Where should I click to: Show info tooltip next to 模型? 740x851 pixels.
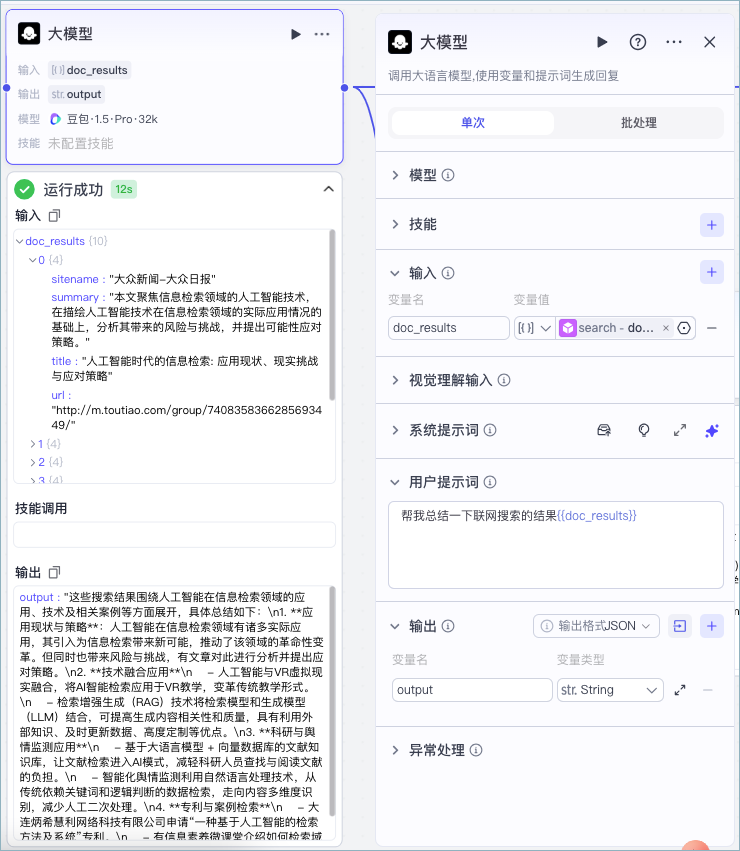pos(448,175)
